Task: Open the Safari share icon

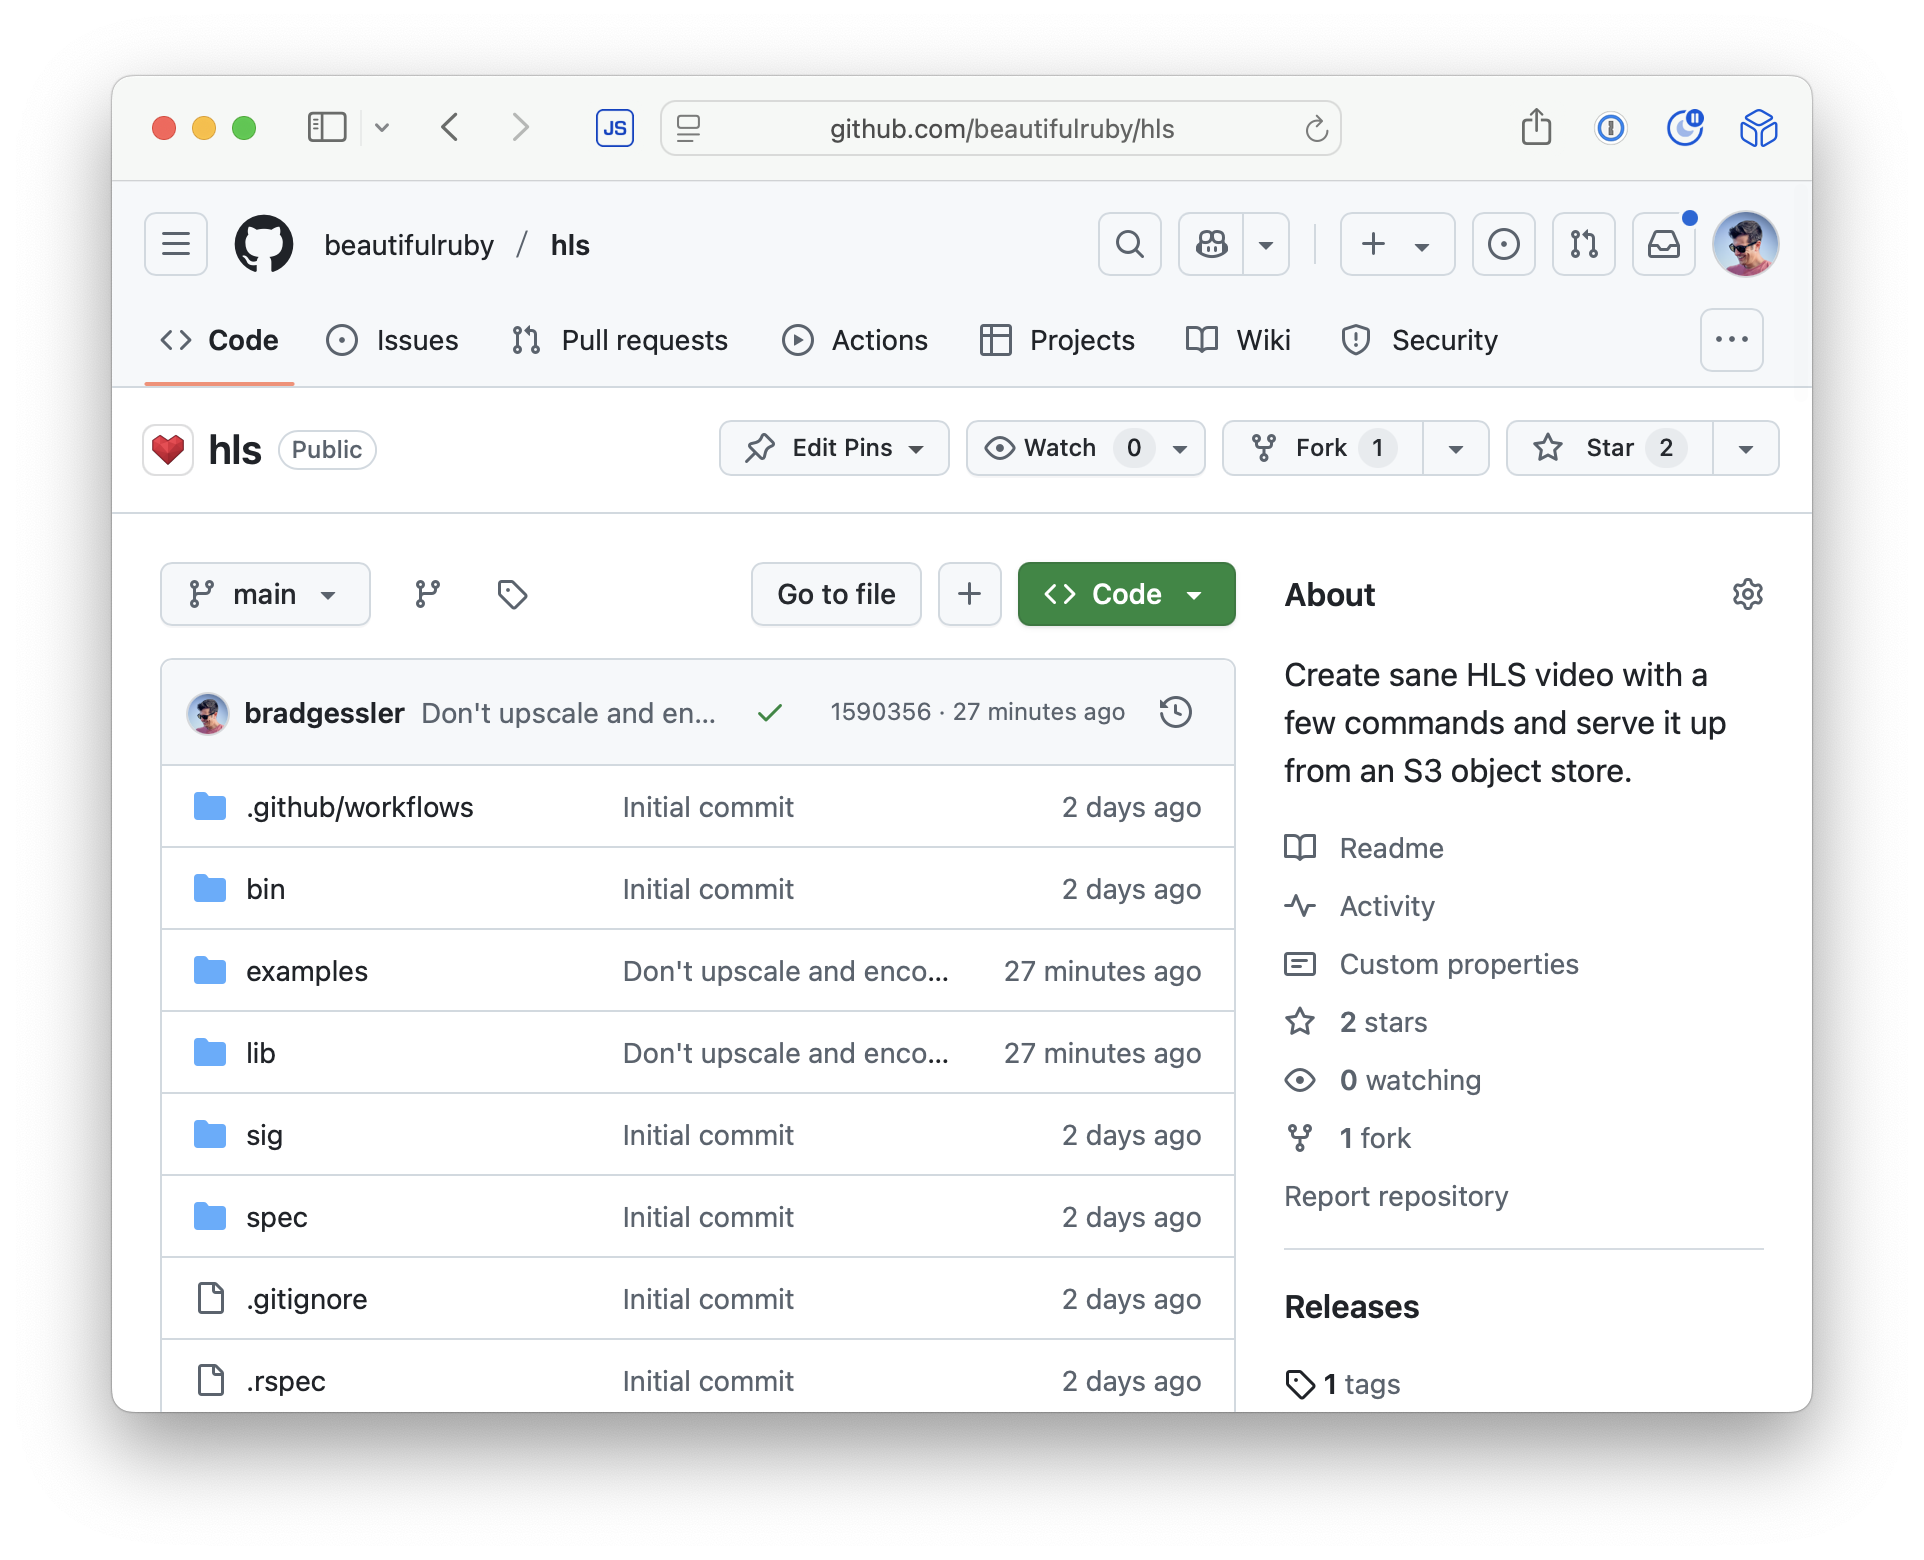Action: pos(1536,128)
